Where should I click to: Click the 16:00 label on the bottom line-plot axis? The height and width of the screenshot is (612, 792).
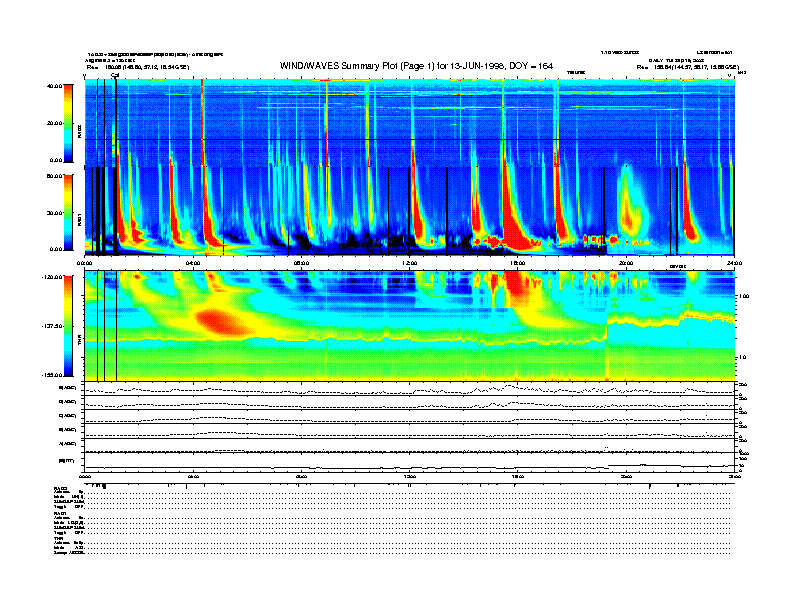click(518, 476)
